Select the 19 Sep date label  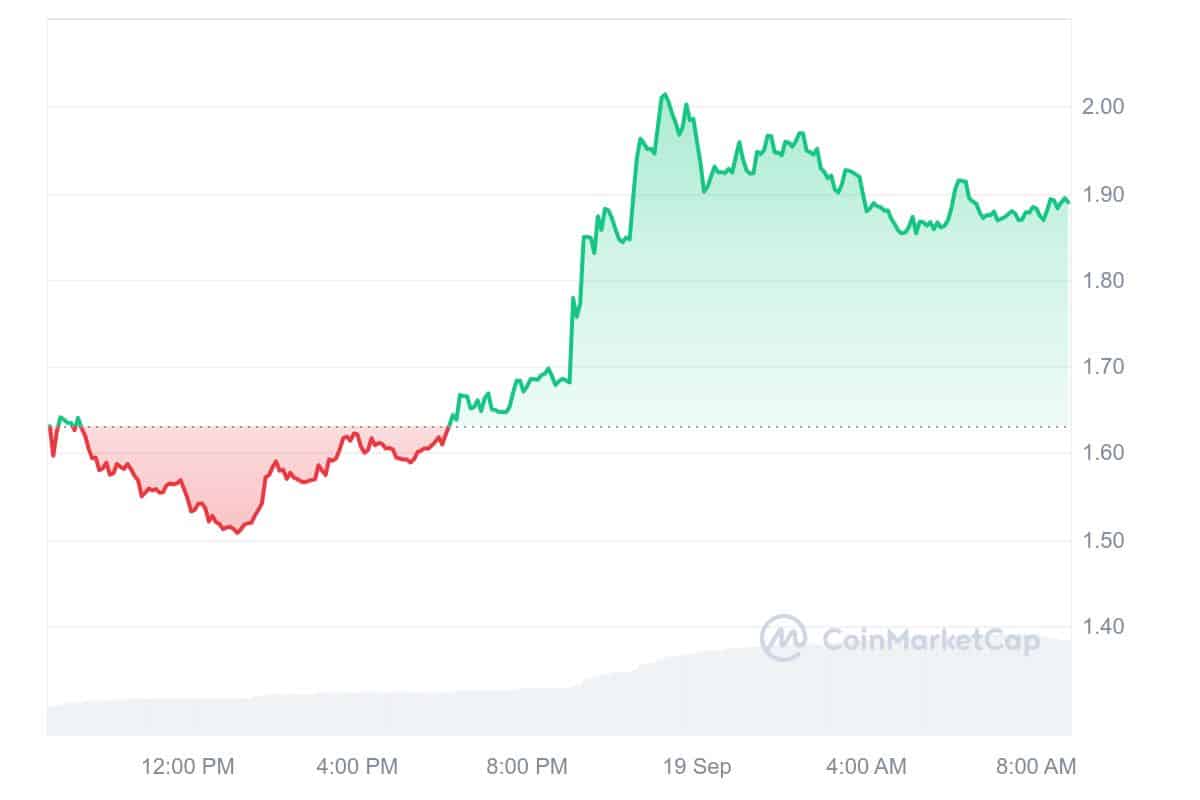(697, 767)
